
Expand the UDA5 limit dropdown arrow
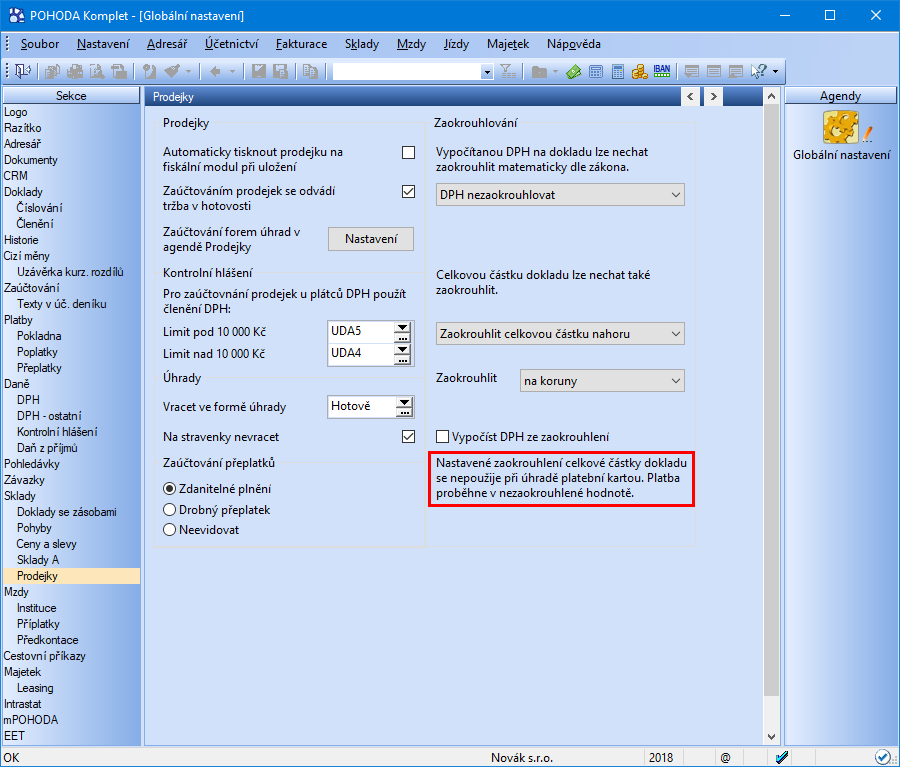point(402,327)
